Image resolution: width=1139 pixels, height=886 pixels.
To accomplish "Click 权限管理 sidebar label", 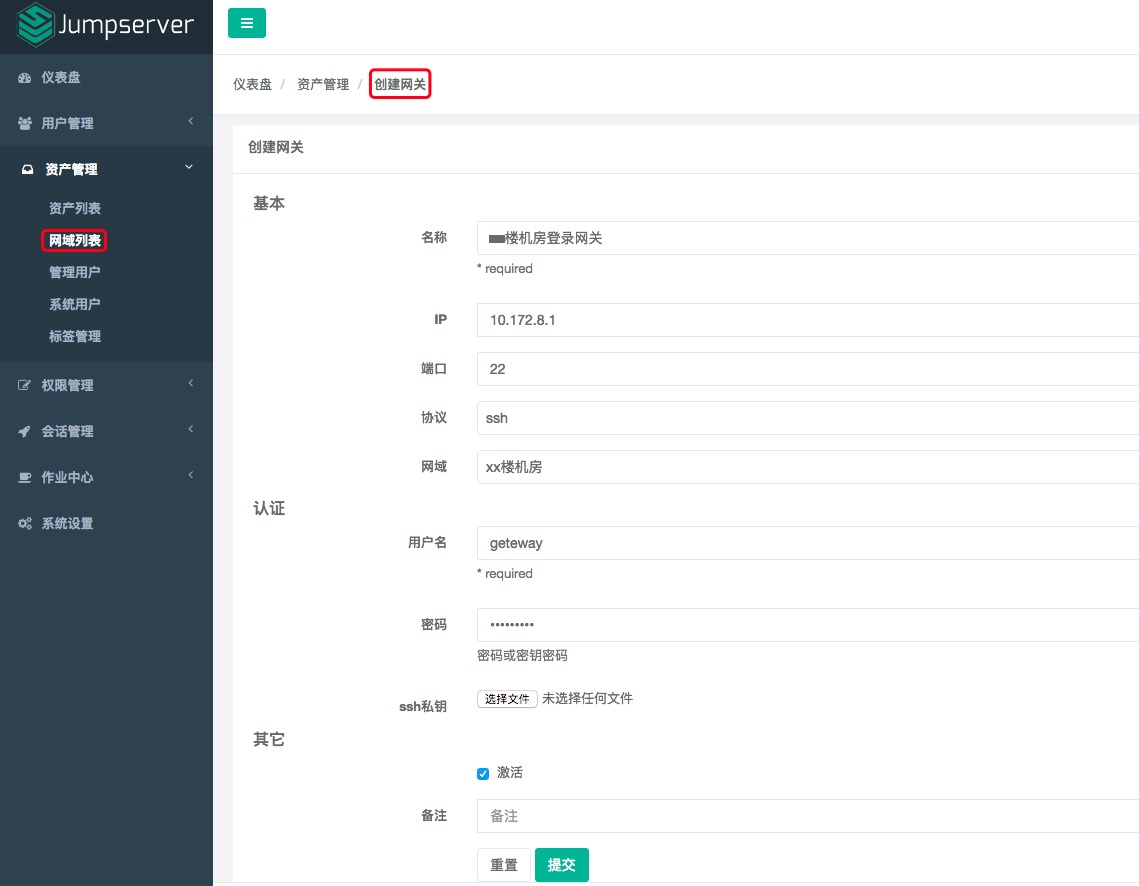I will point(68,385).
